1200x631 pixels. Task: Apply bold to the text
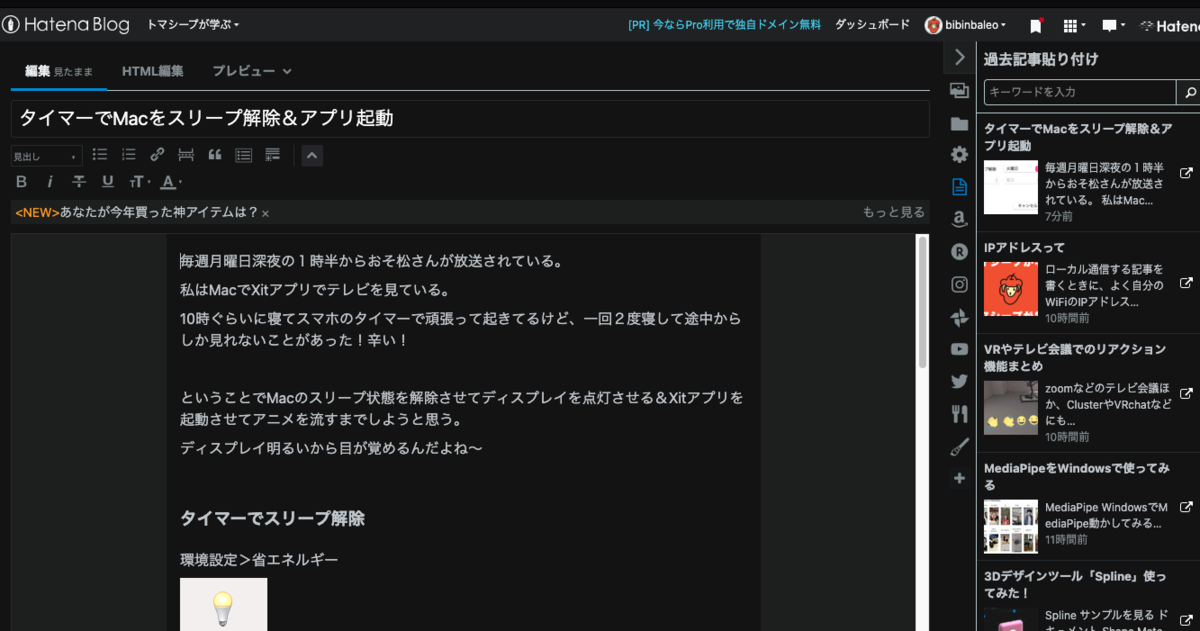pos(22,182)
